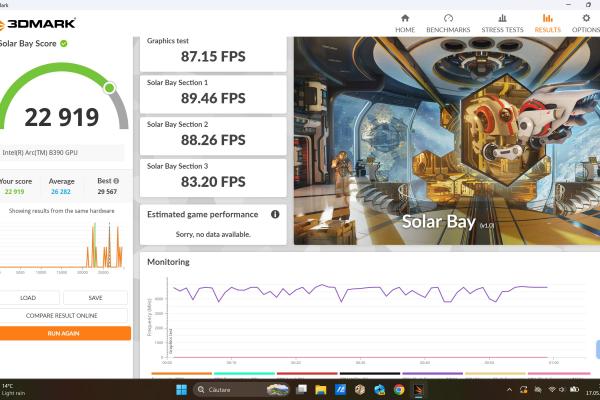
Task: Click the green validation check next to Solar Bay Score
Action: tap(64, 44)
